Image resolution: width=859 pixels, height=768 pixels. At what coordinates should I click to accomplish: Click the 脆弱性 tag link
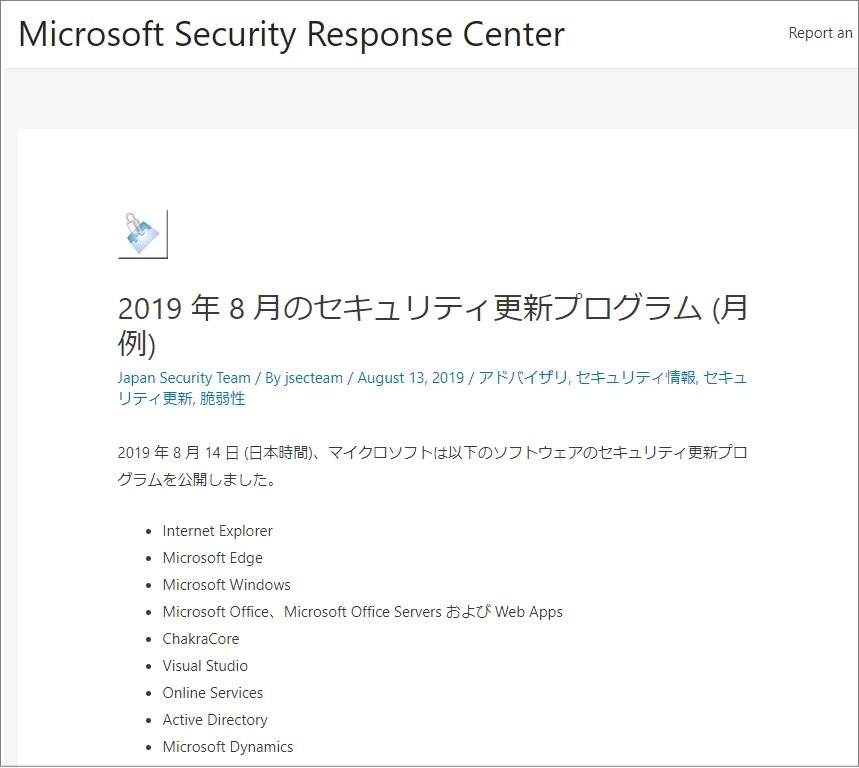[222, 399]
